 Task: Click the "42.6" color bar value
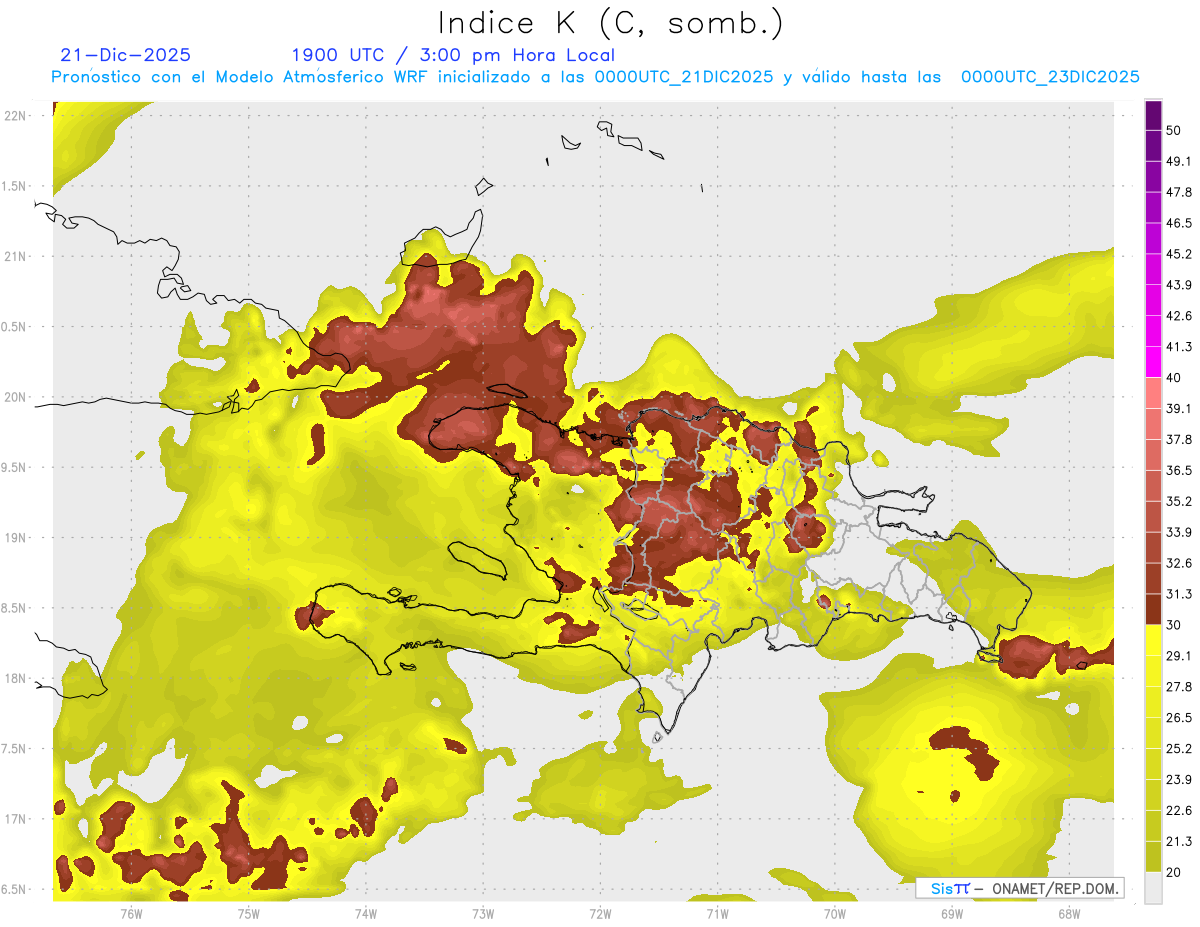(1179, 316)
